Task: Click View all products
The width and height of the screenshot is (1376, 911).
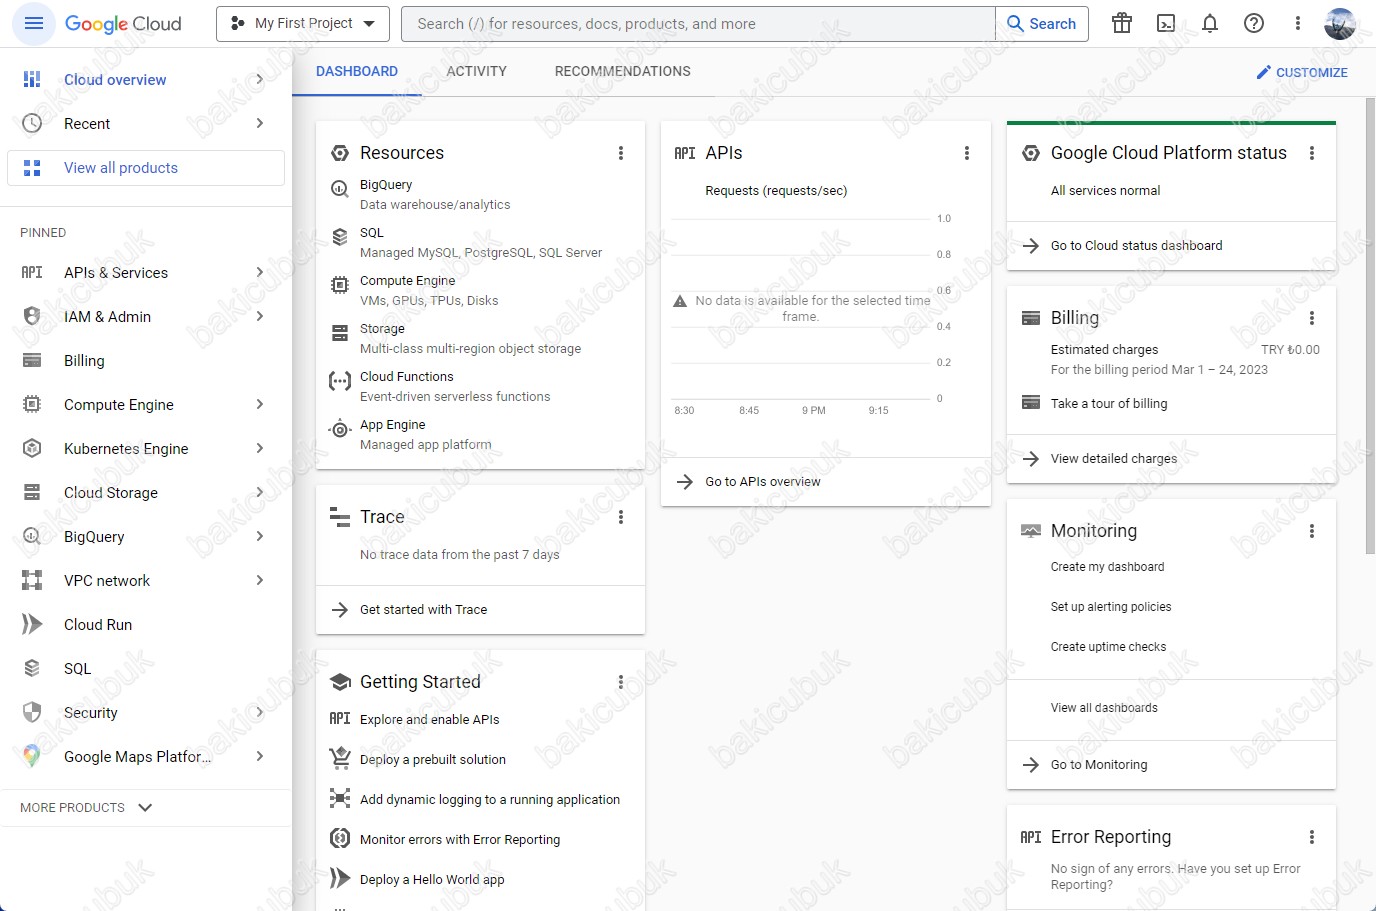Action: 146,168
